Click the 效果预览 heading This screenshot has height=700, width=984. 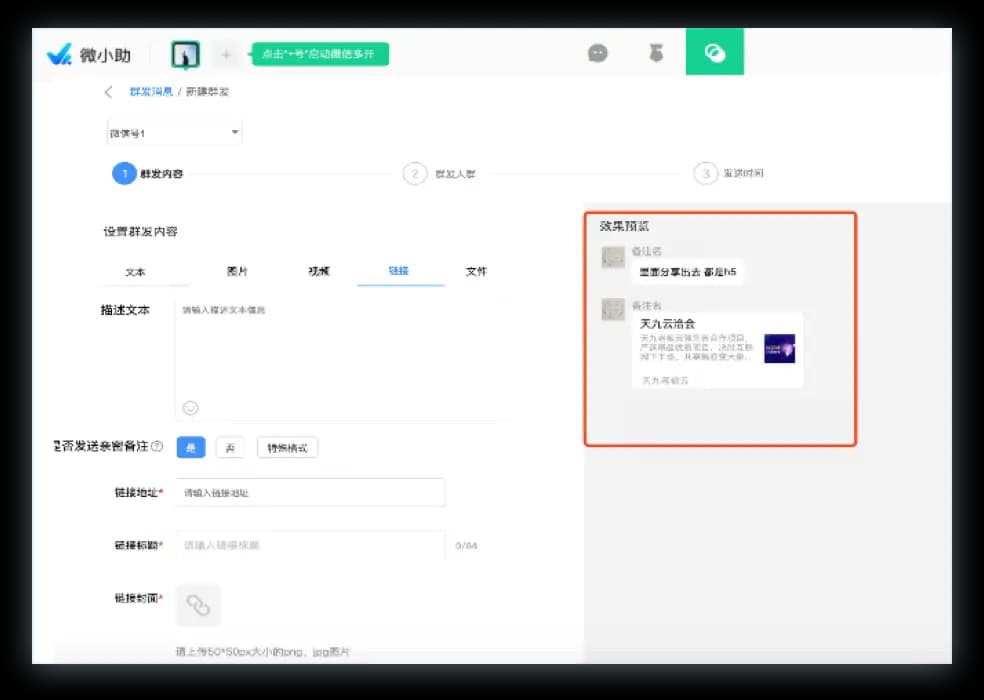point(624,226)
